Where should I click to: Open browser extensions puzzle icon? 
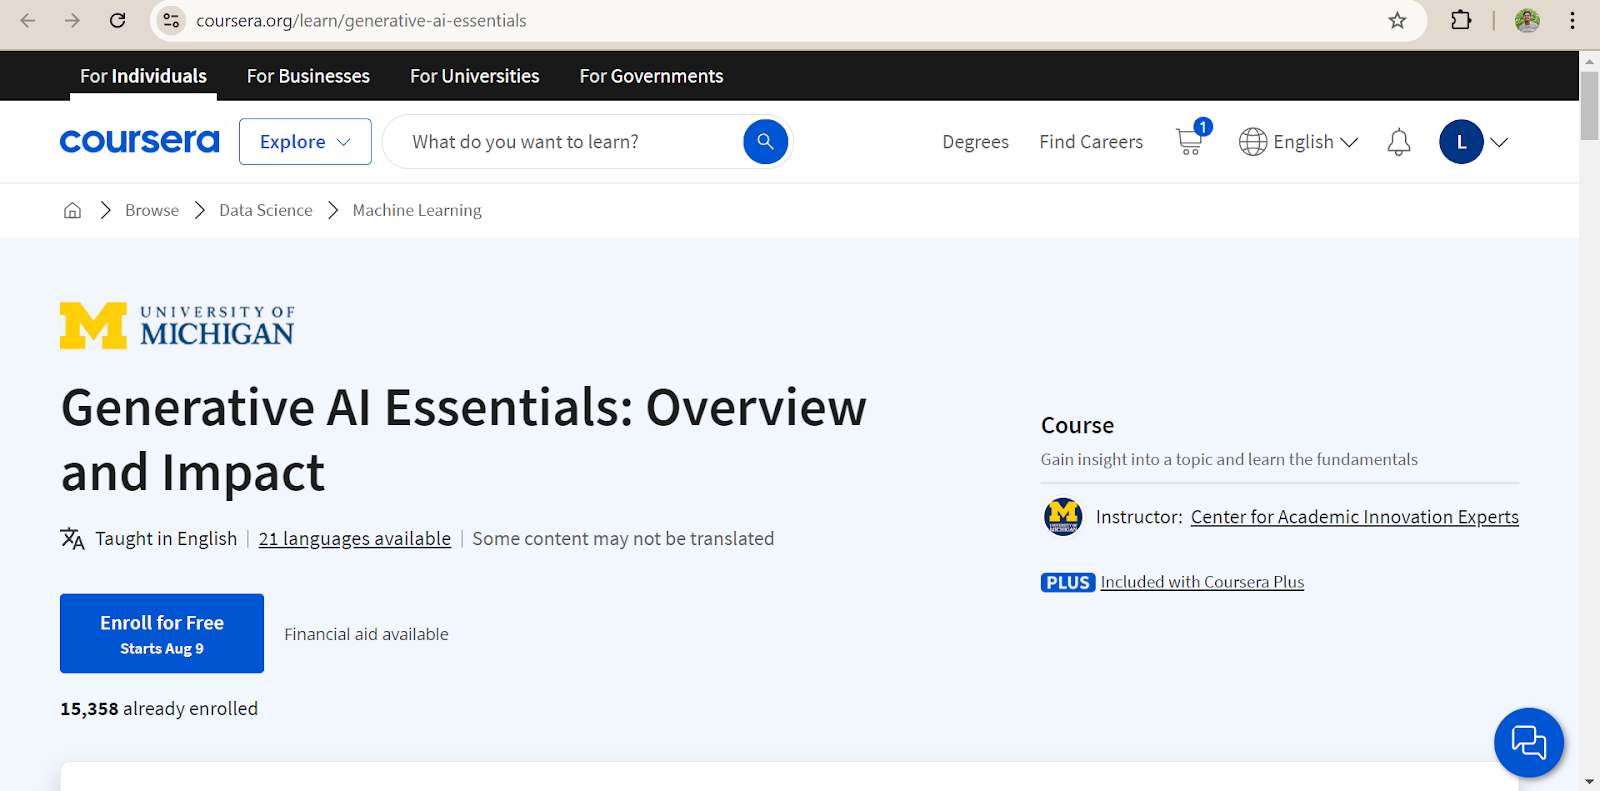click(x=1461, y=20)
